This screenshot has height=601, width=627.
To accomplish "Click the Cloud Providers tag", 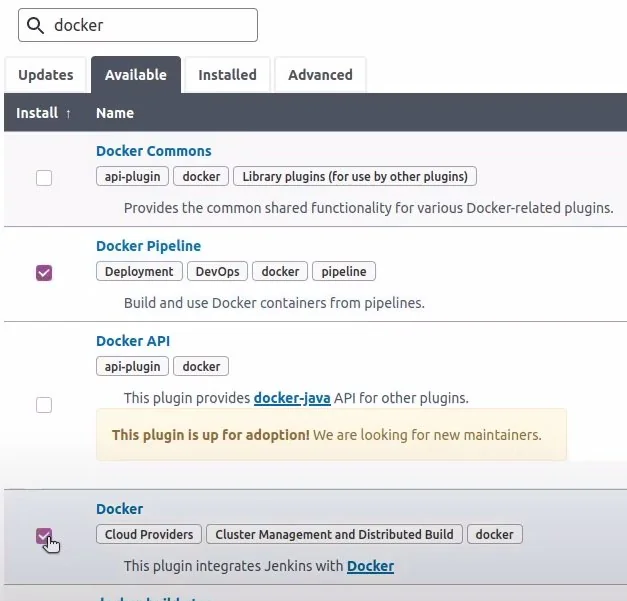I will pos(149,534).
